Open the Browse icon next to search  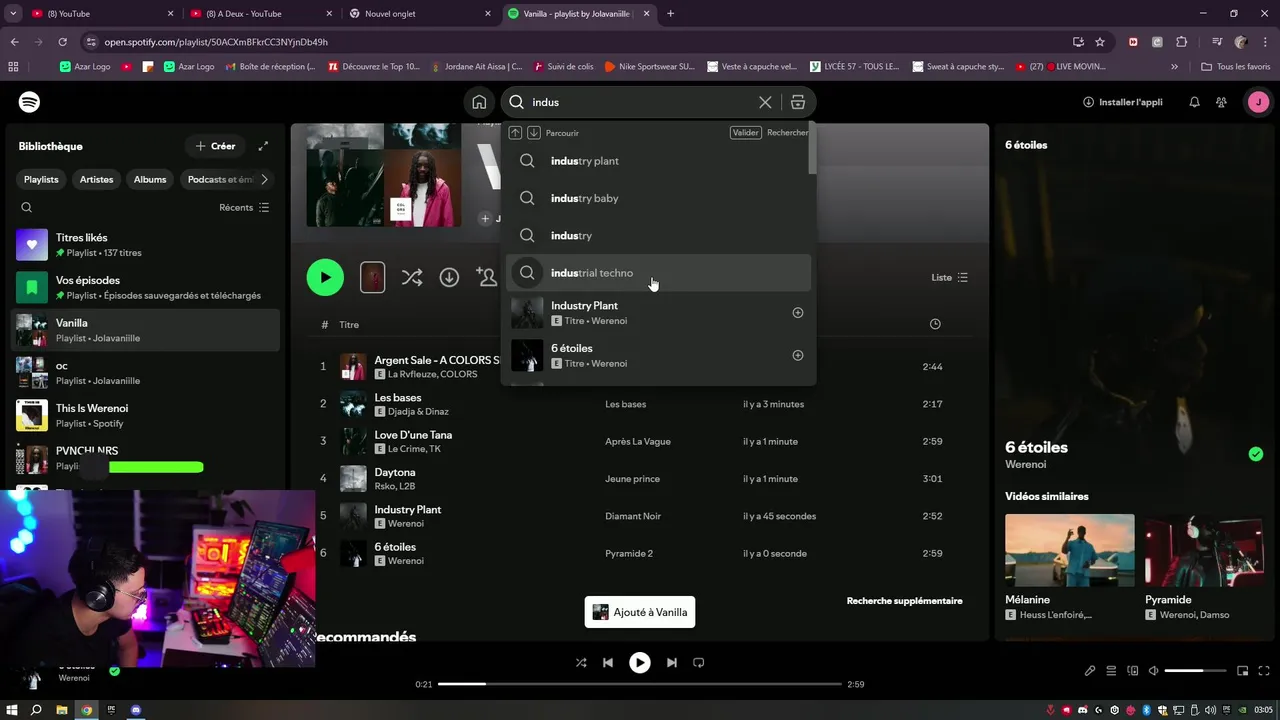coord(797,102)
